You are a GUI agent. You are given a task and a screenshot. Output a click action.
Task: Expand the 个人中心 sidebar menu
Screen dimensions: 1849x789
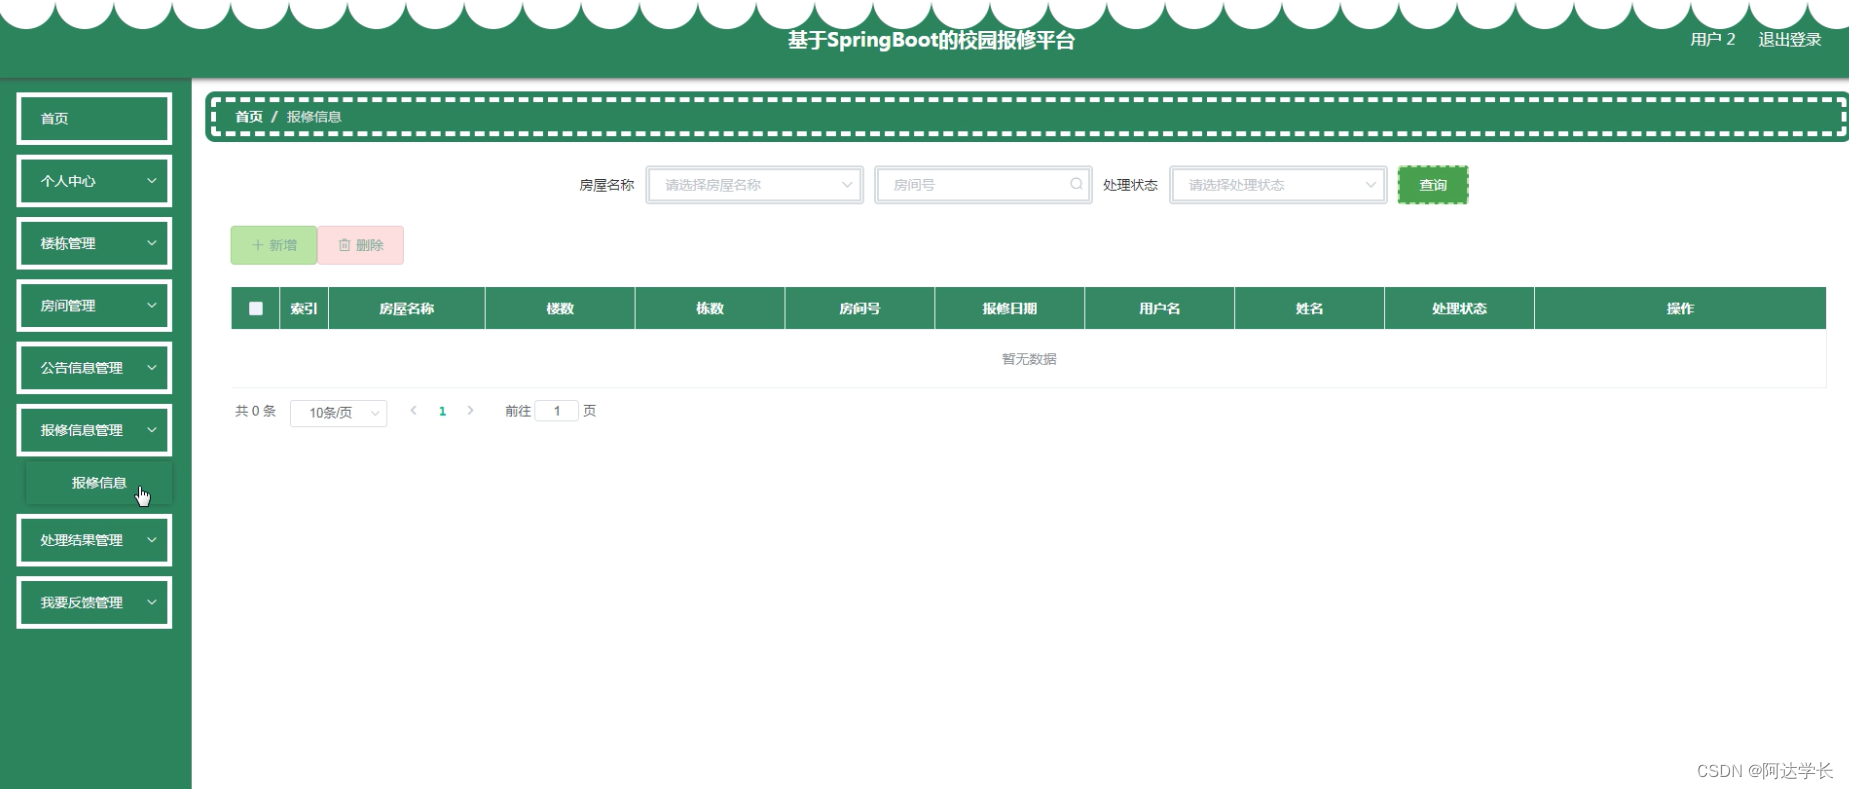pyautogui.click(x=94, y=181)
